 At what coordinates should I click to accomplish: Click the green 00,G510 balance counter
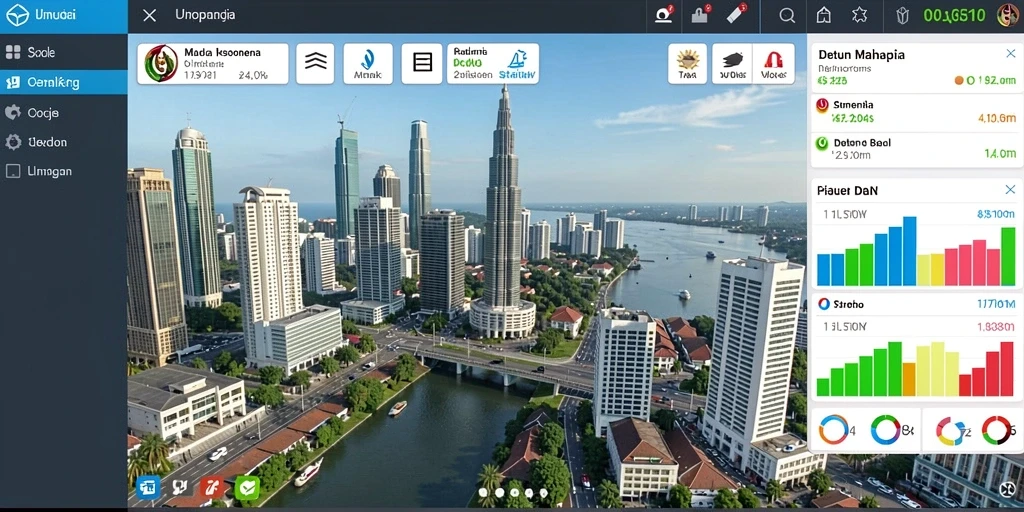coord(954,16)
